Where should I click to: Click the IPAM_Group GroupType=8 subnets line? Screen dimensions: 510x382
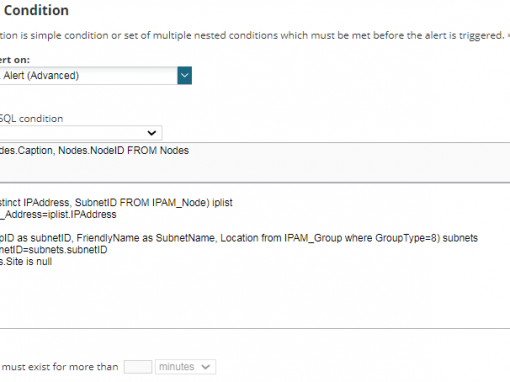[x=239, y=238]
